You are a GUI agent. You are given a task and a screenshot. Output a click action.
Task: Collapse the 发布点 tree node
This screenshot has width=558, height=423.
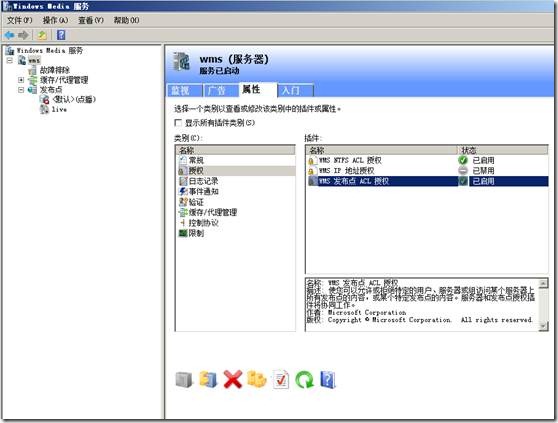coord(21,90)
